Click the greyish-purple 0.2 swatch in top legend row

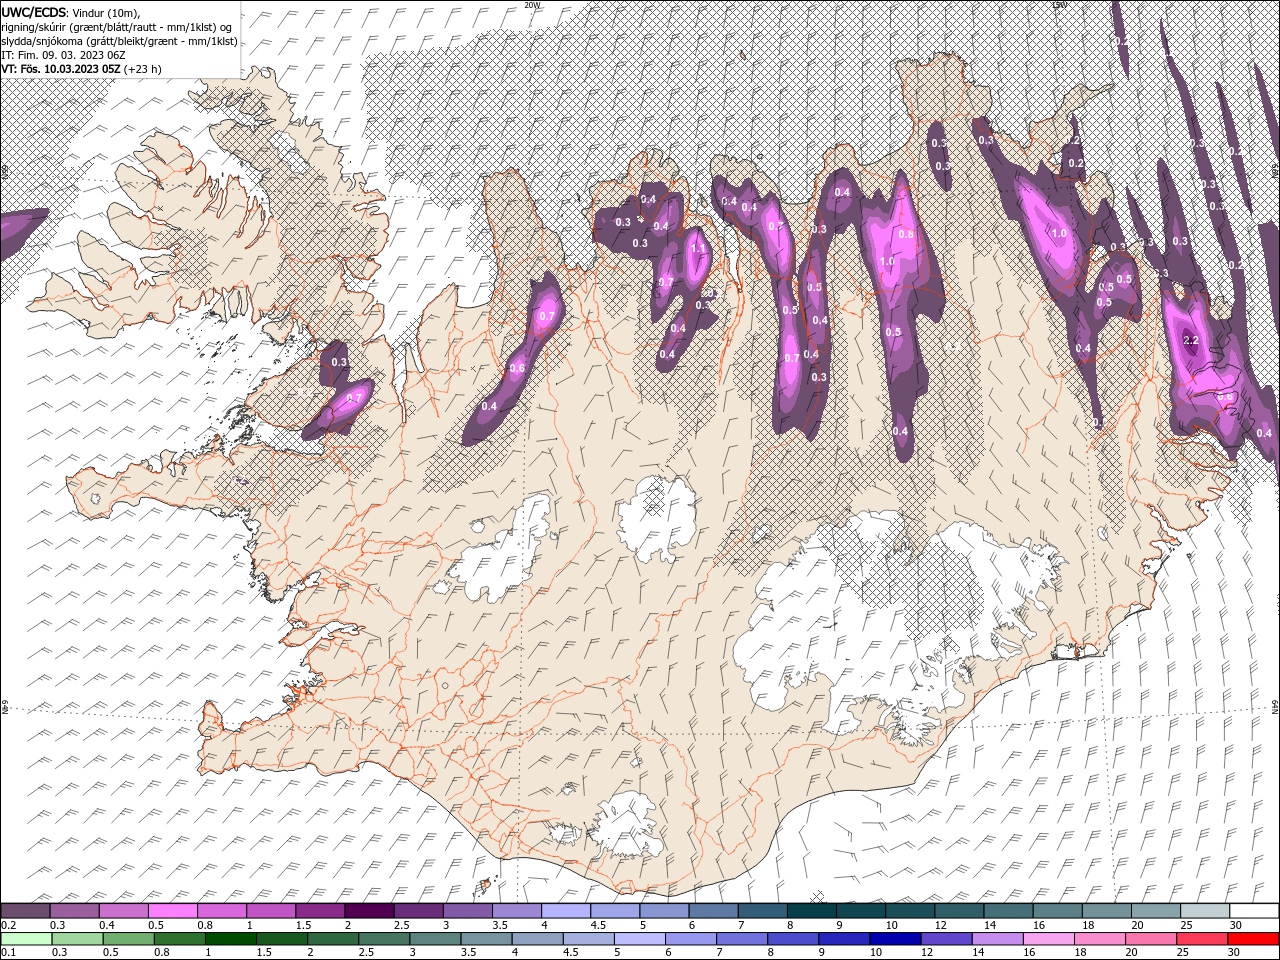(25, 911)
